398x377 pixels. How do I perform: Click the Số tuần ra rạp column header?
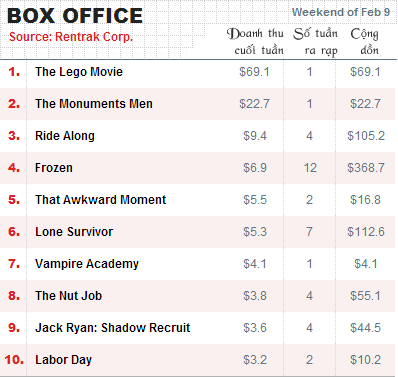point(316,42)
